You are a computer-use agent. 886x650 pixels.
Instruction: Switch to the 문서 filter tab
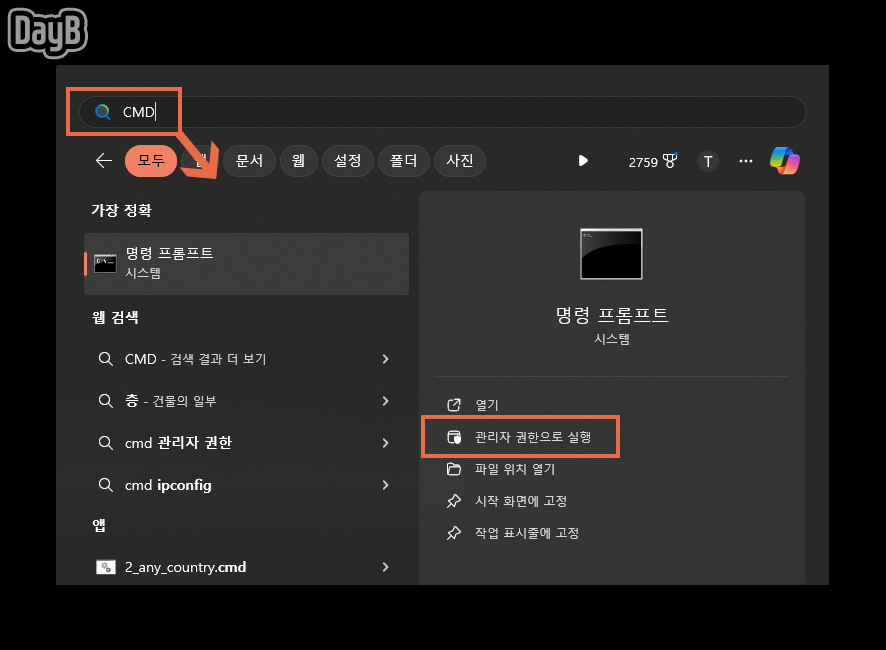[x=249, y=161]
